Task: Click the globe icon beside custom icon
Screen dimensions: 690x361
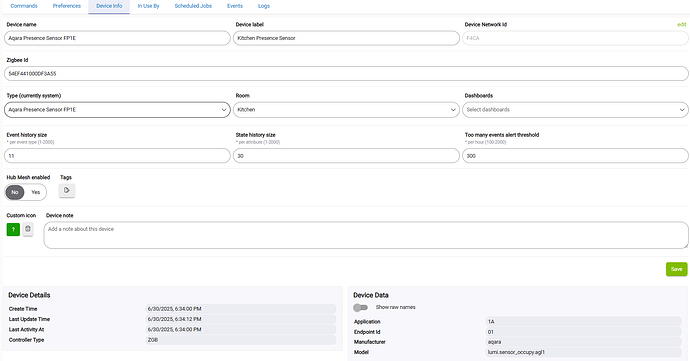Action: [x=28, y=229]
